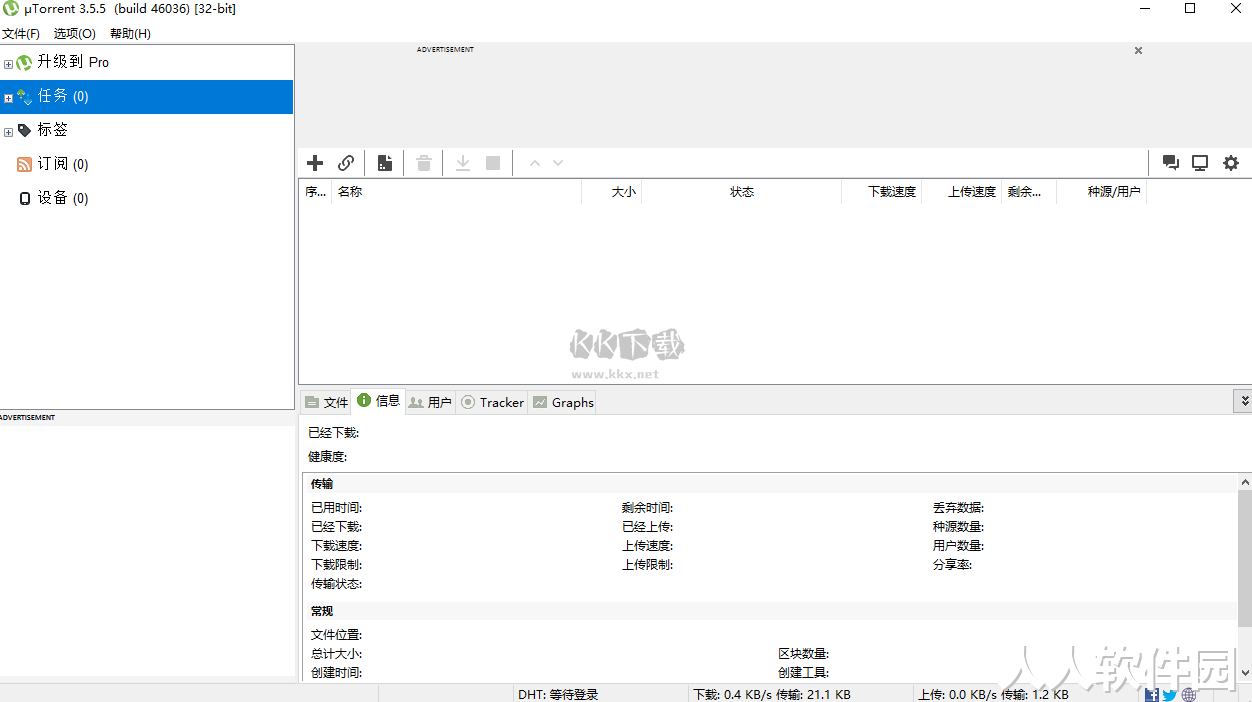This screenshot has height=702, width=1252.
Task: Sort by the 上传速度 column header
Action: (961, 192)
